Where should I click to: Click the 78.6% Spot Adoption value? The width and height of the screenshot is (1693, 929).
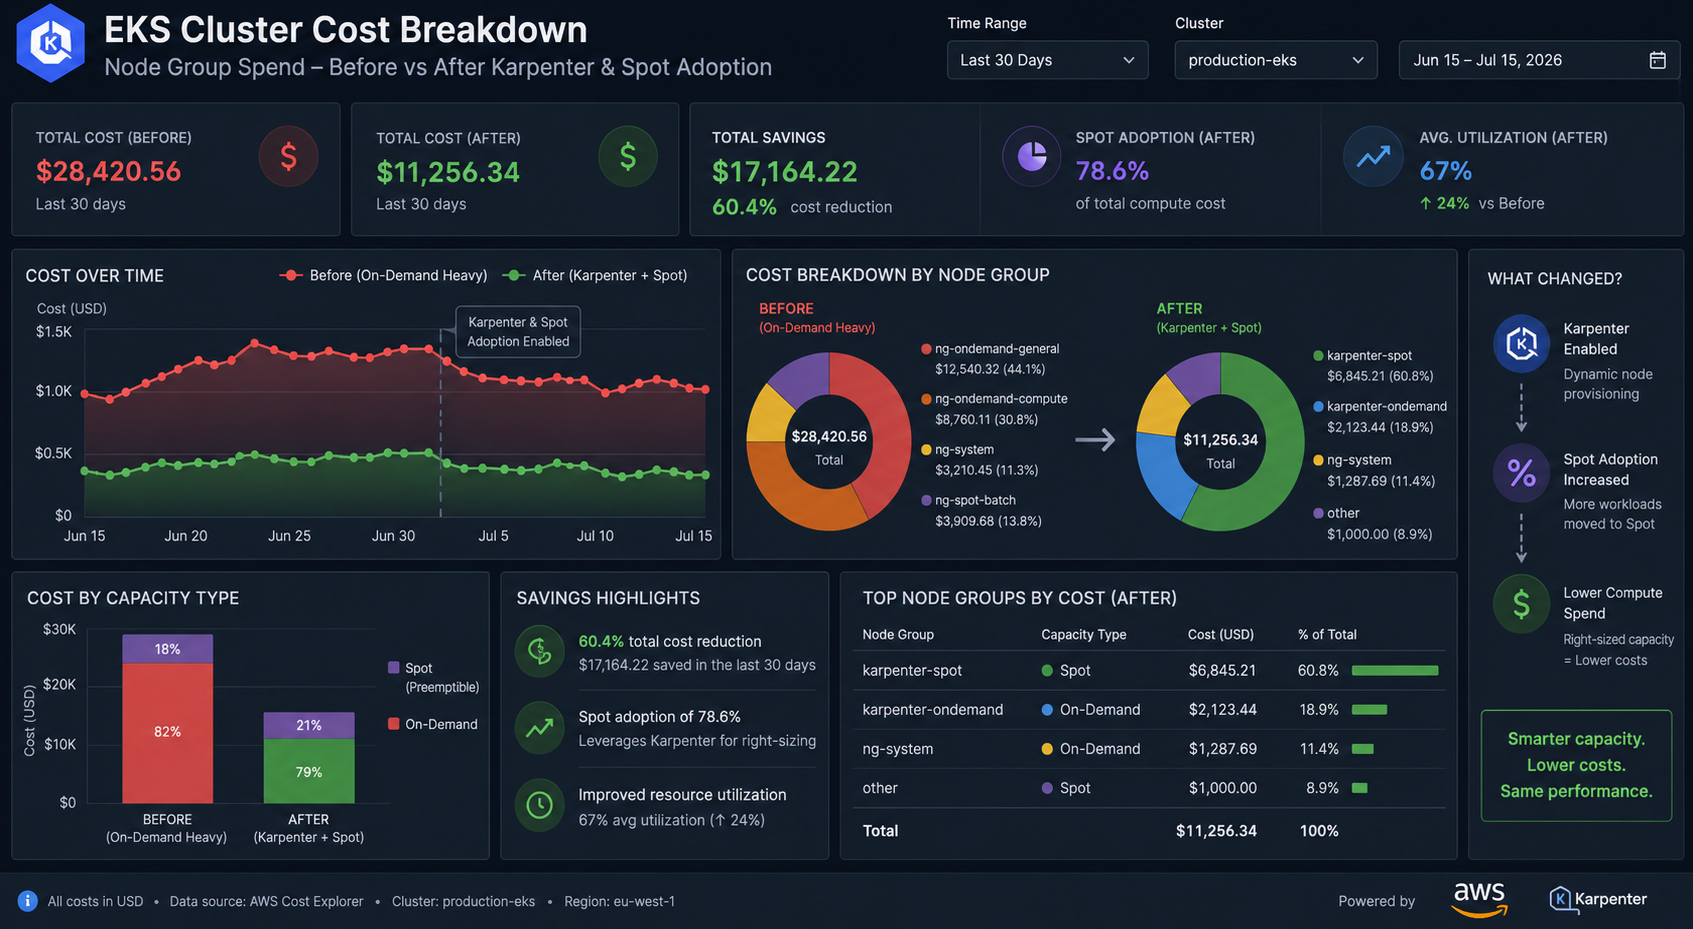1112,171
